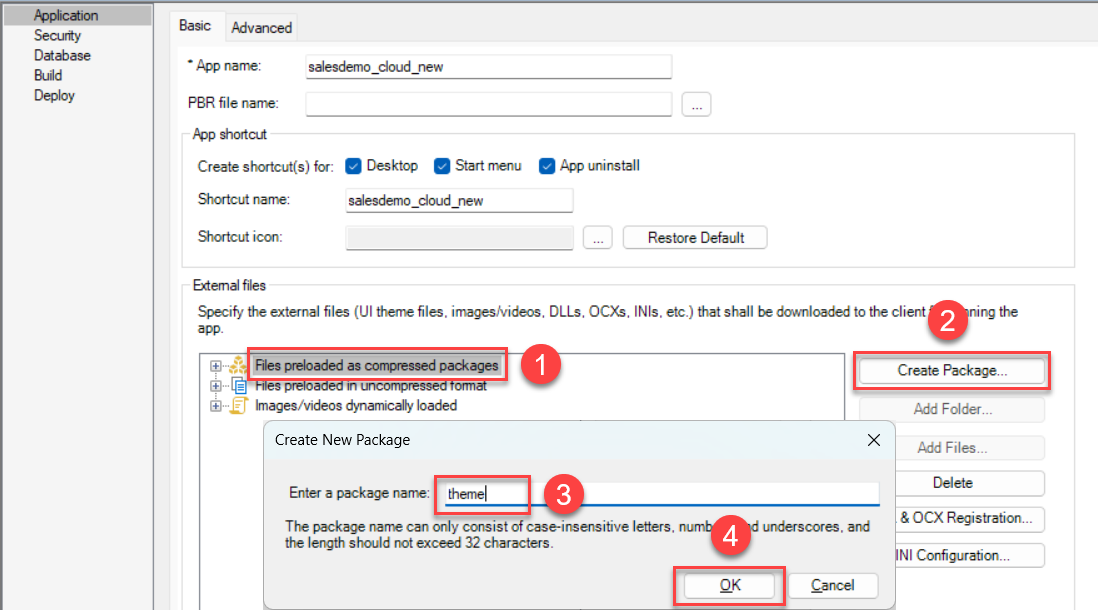This screenshot has width=1098, height=610.
Task: Go to the Deploy section
Action: 54,96
